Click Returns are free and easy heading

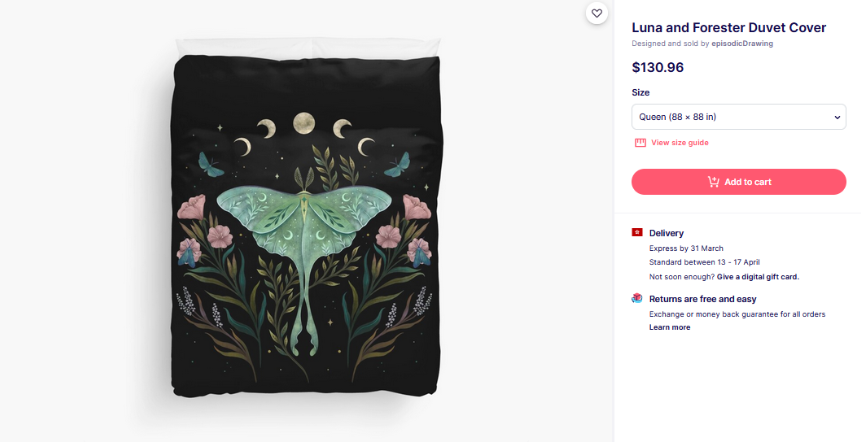[x=702, y=299]
